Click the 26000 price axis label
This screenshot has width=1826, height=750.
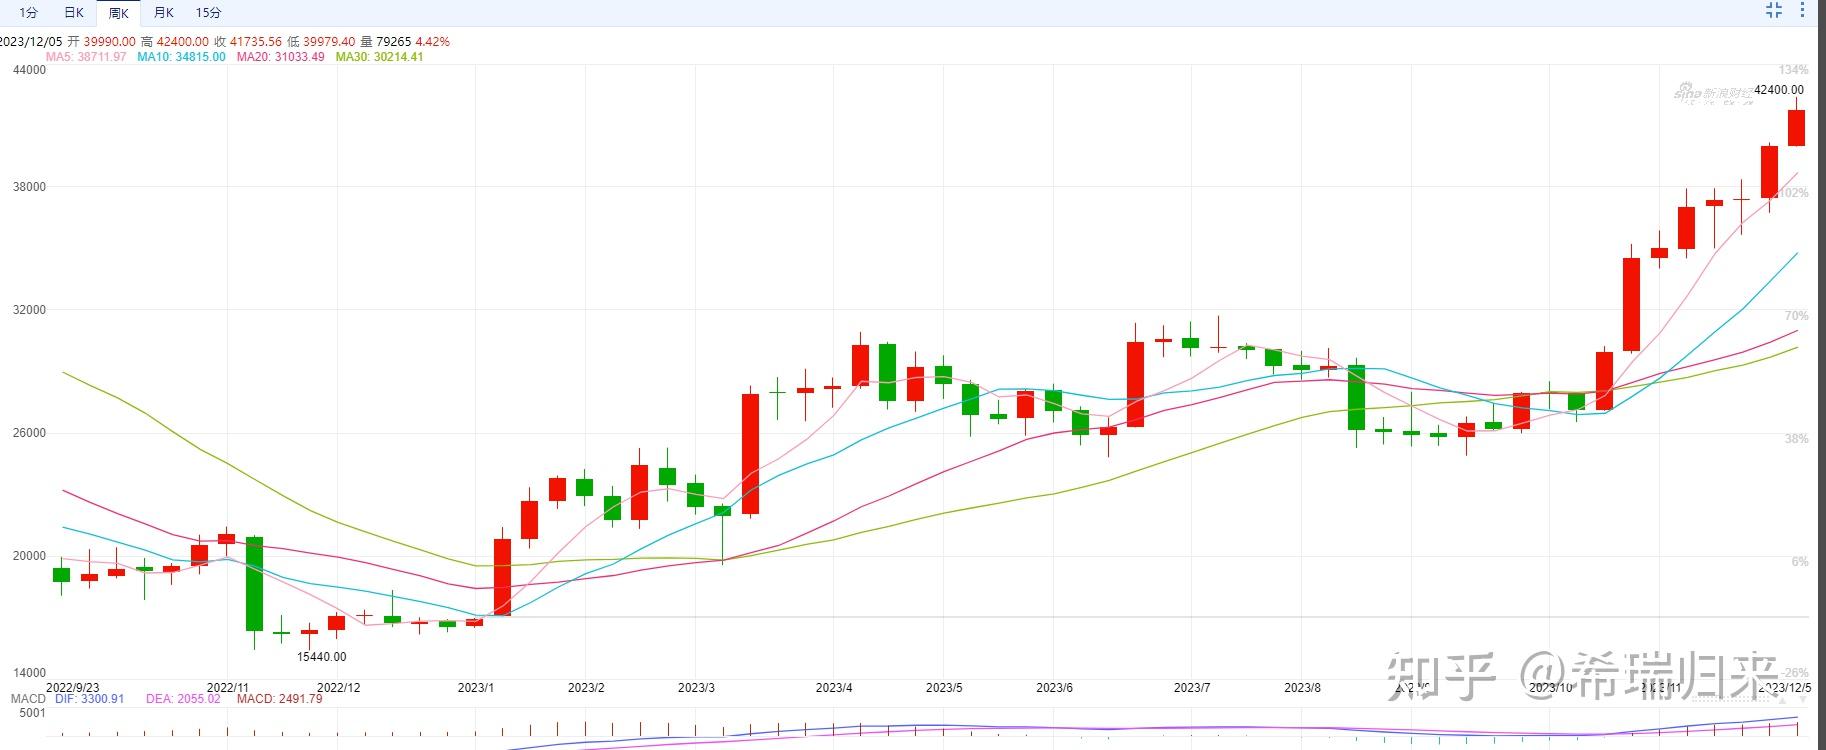[x=29, y=433]
